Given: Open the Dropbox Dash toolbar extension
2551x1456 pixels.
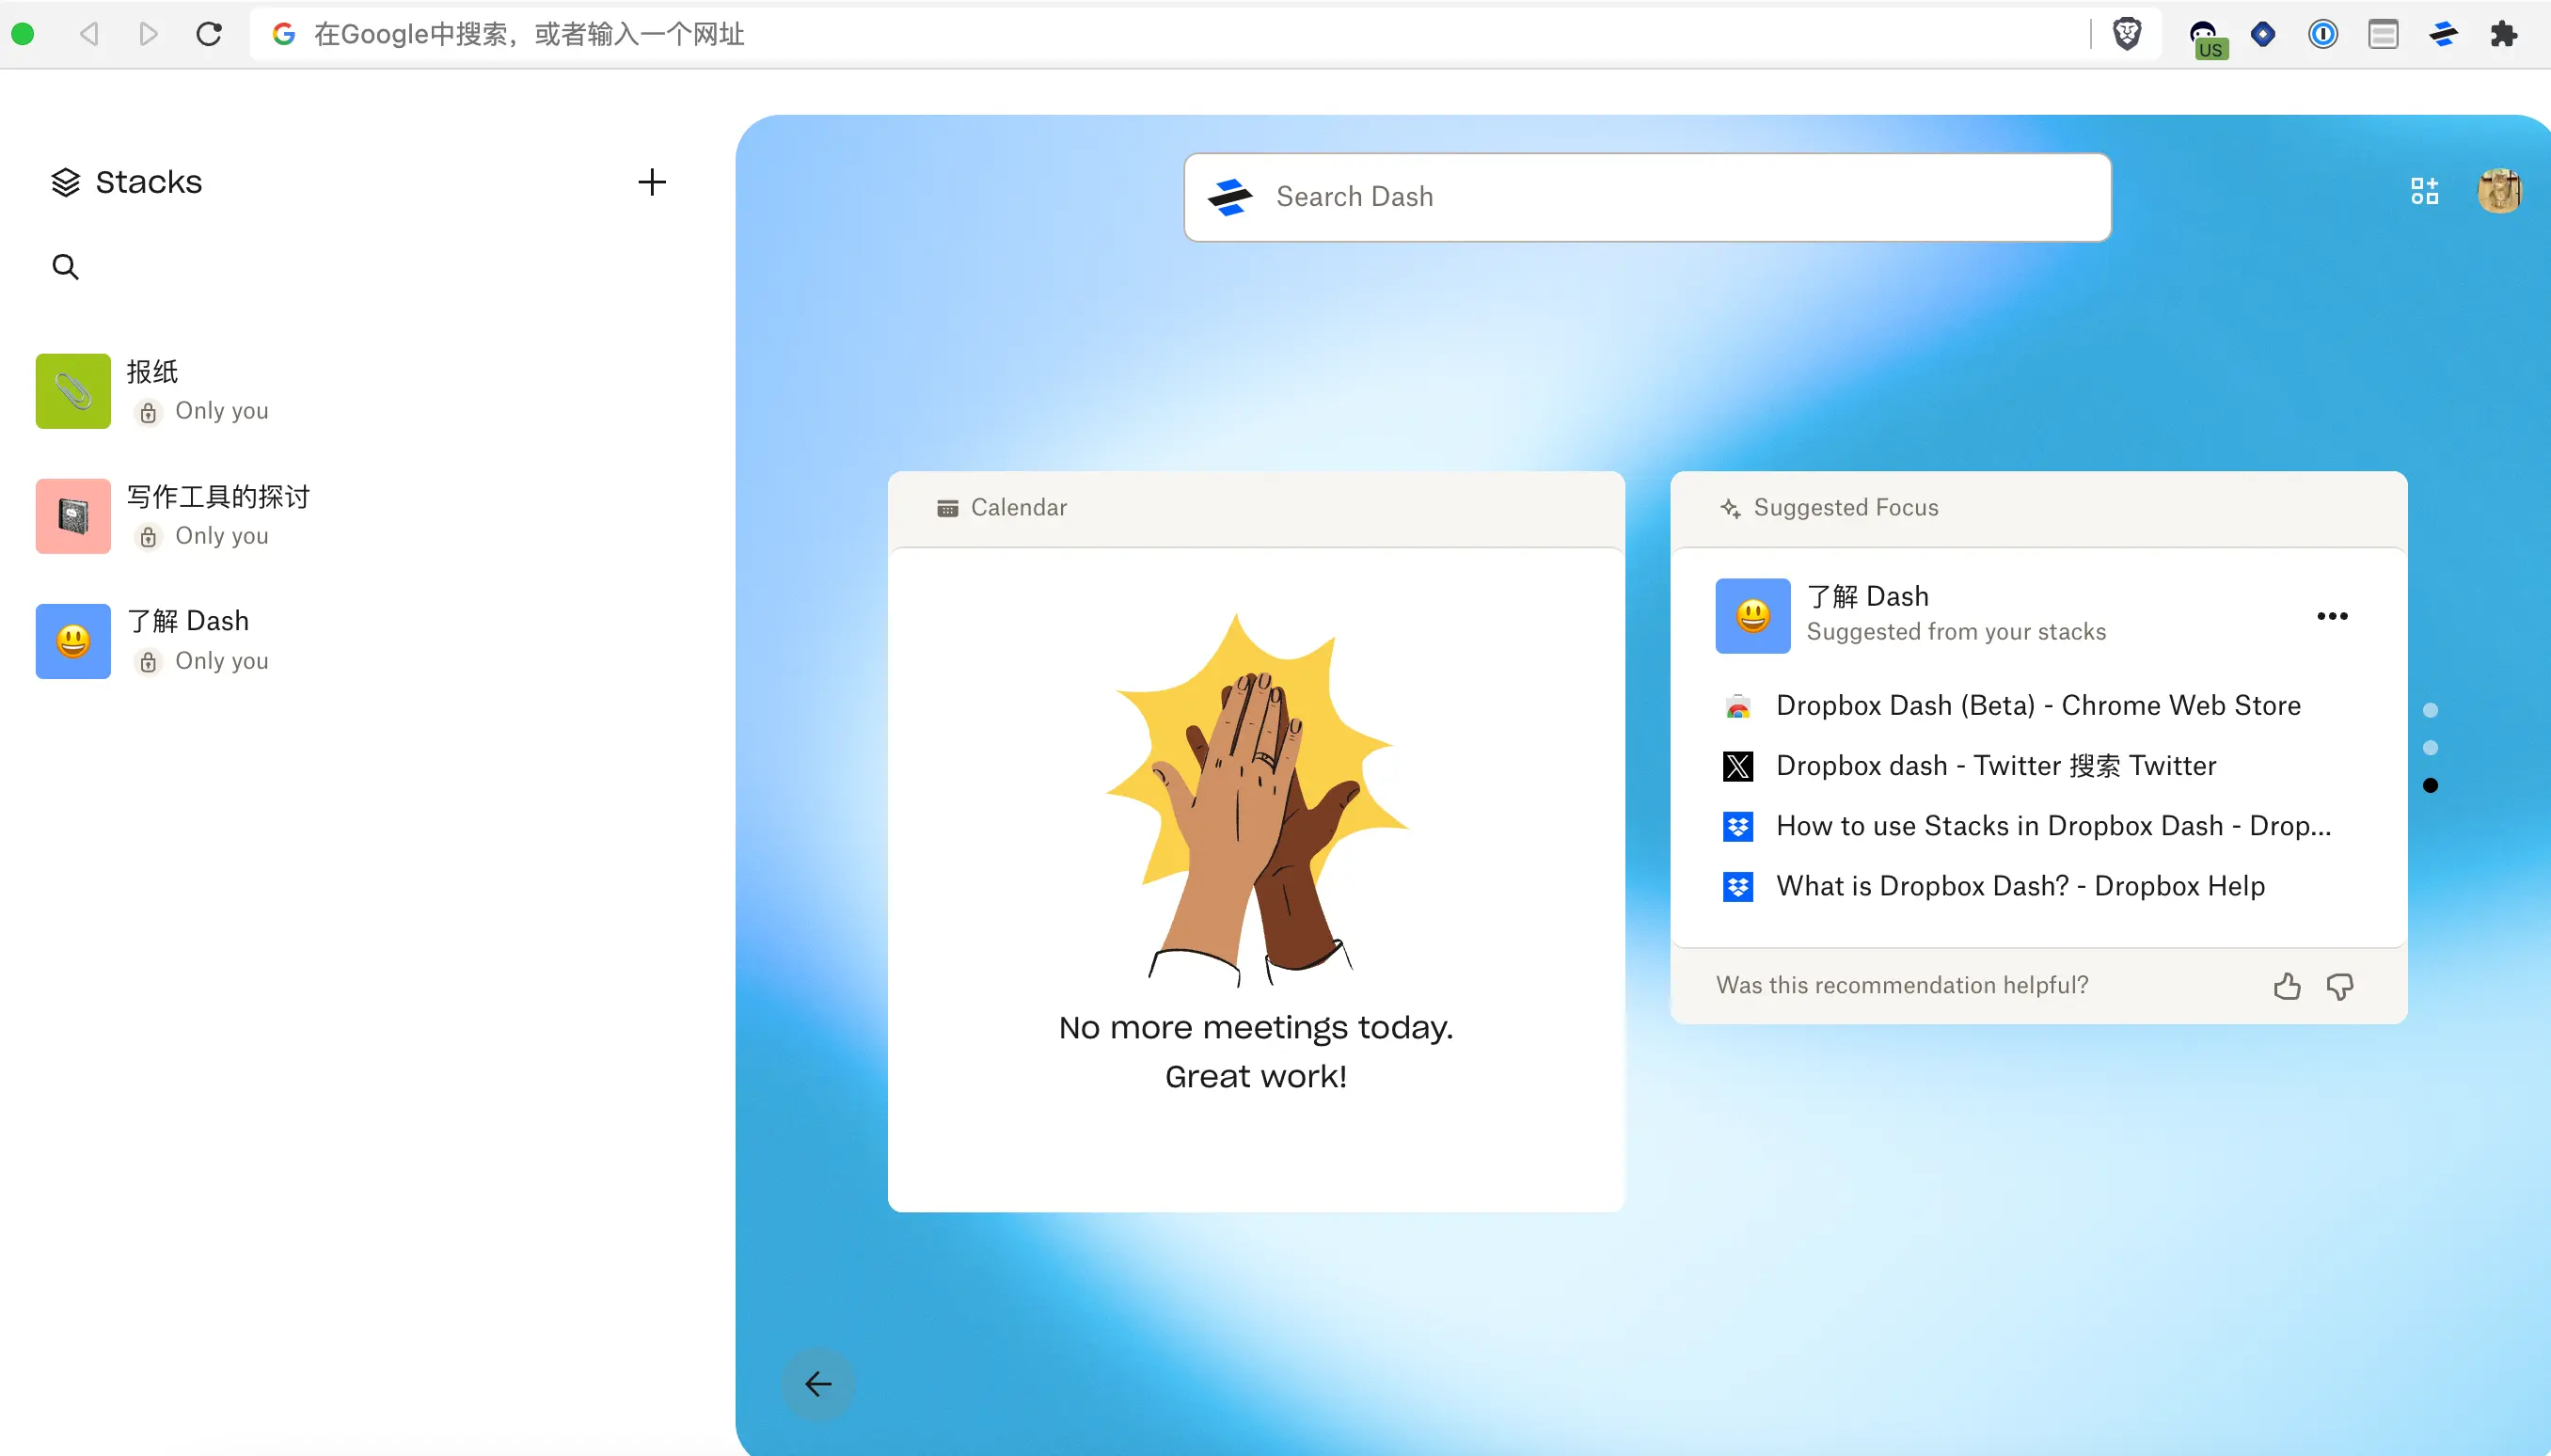Looking at the screenshot, I should tap(2443, 34).
